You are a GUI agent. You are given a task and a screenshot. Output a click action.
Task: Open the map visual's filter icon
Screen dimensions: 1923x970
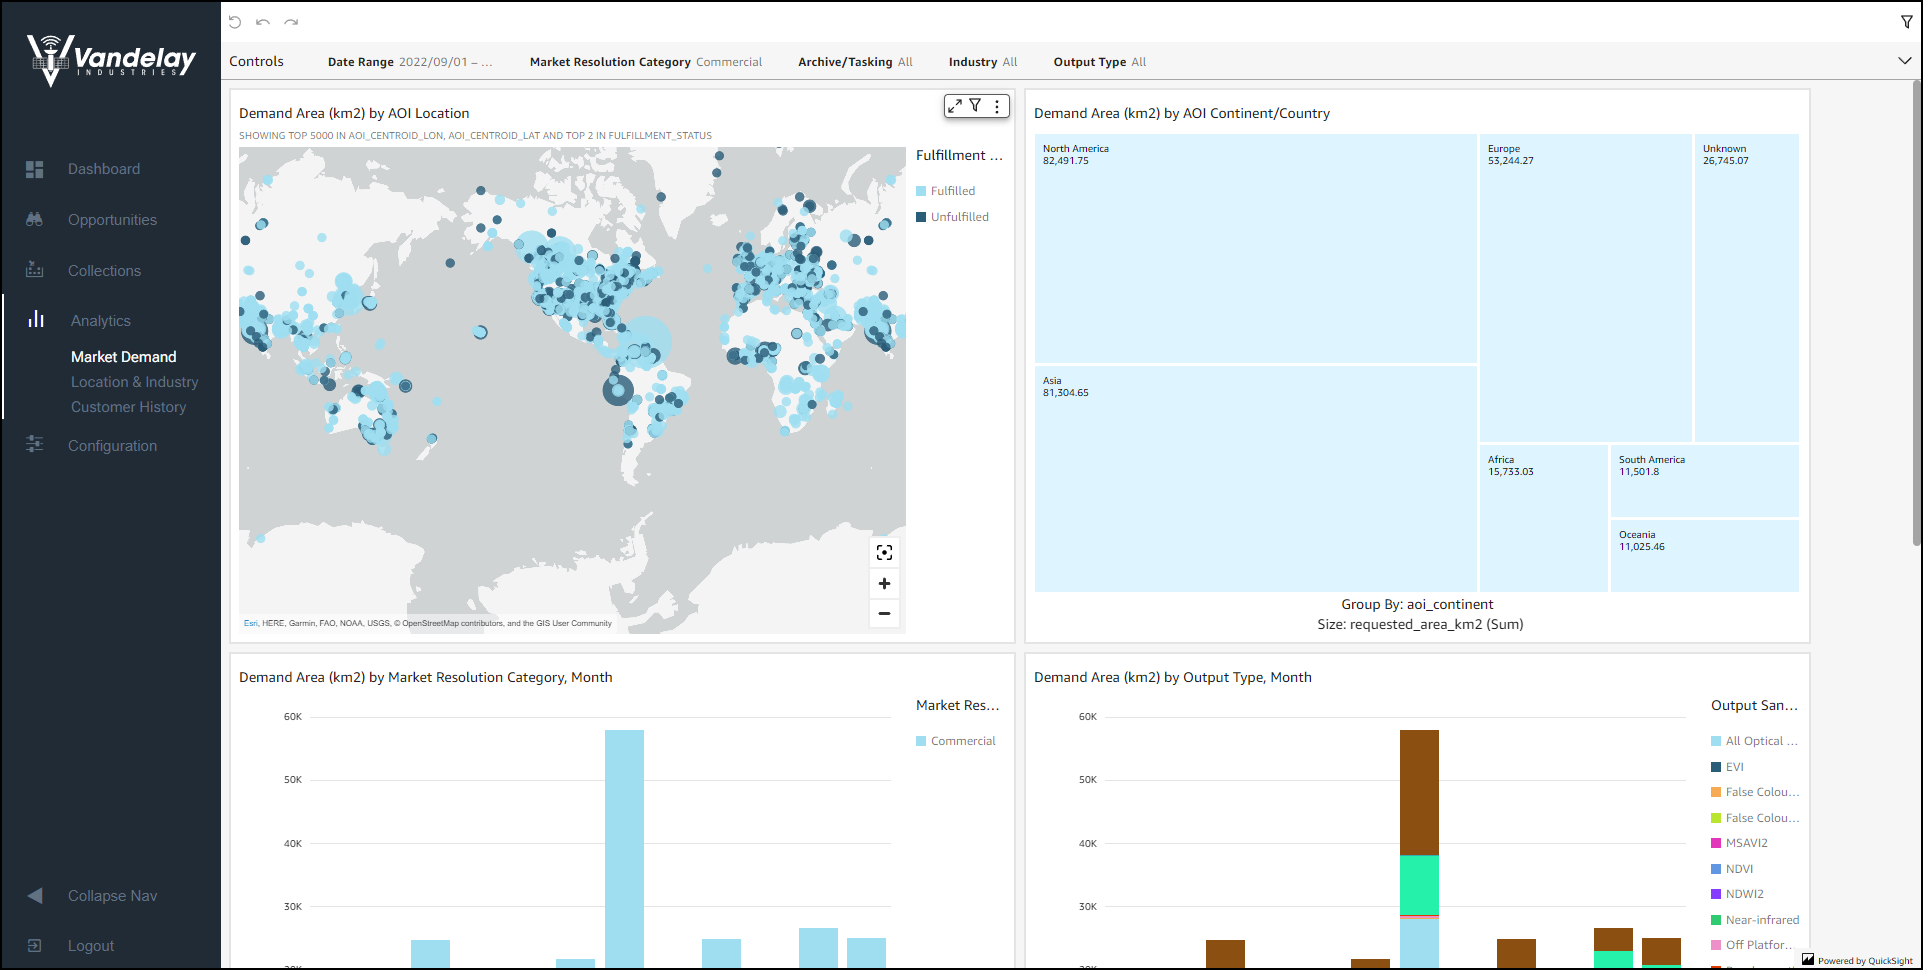pyautogui.click(x=976, y=105)
